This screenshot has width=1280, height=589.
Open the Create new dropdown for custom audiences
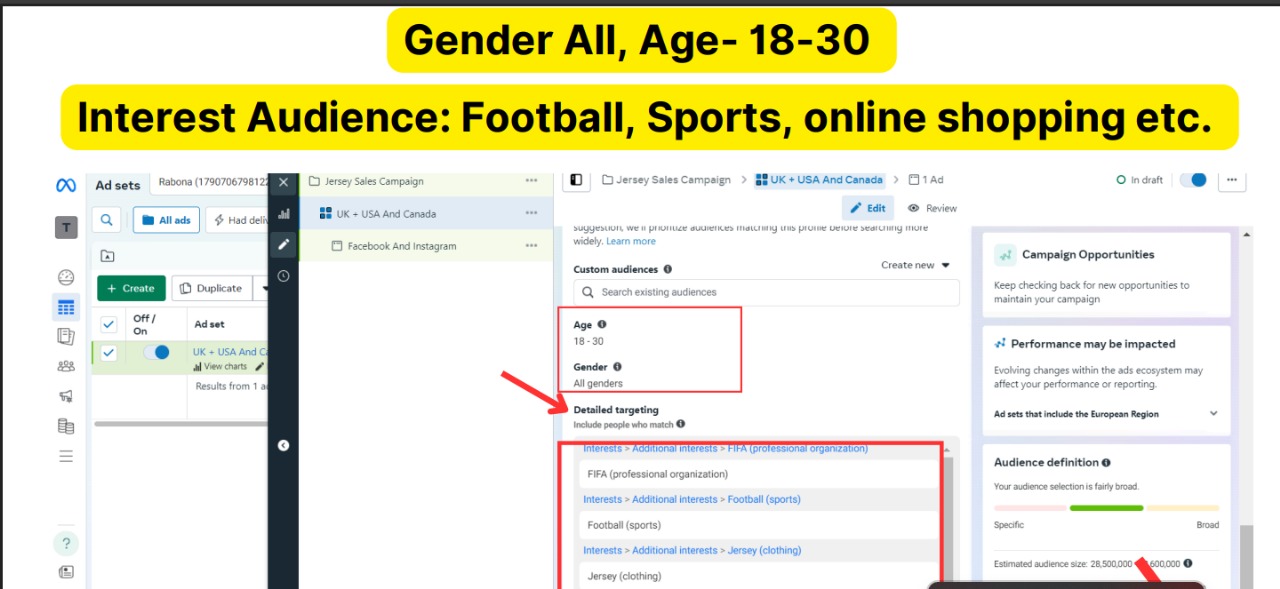pos(915,265)
